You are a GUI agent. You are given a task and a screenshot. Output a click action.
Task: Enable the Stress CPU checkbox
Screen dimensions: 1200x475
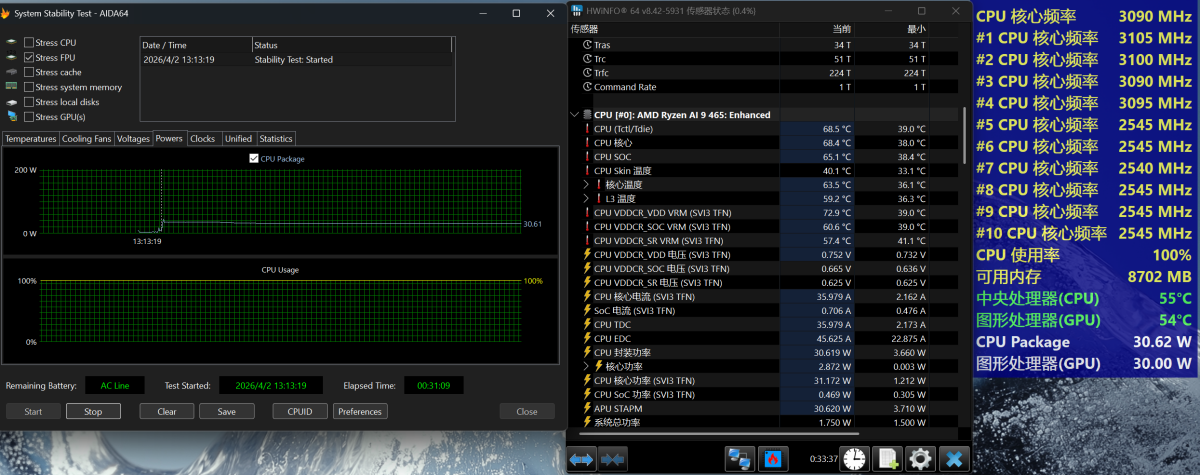(29, 43)
